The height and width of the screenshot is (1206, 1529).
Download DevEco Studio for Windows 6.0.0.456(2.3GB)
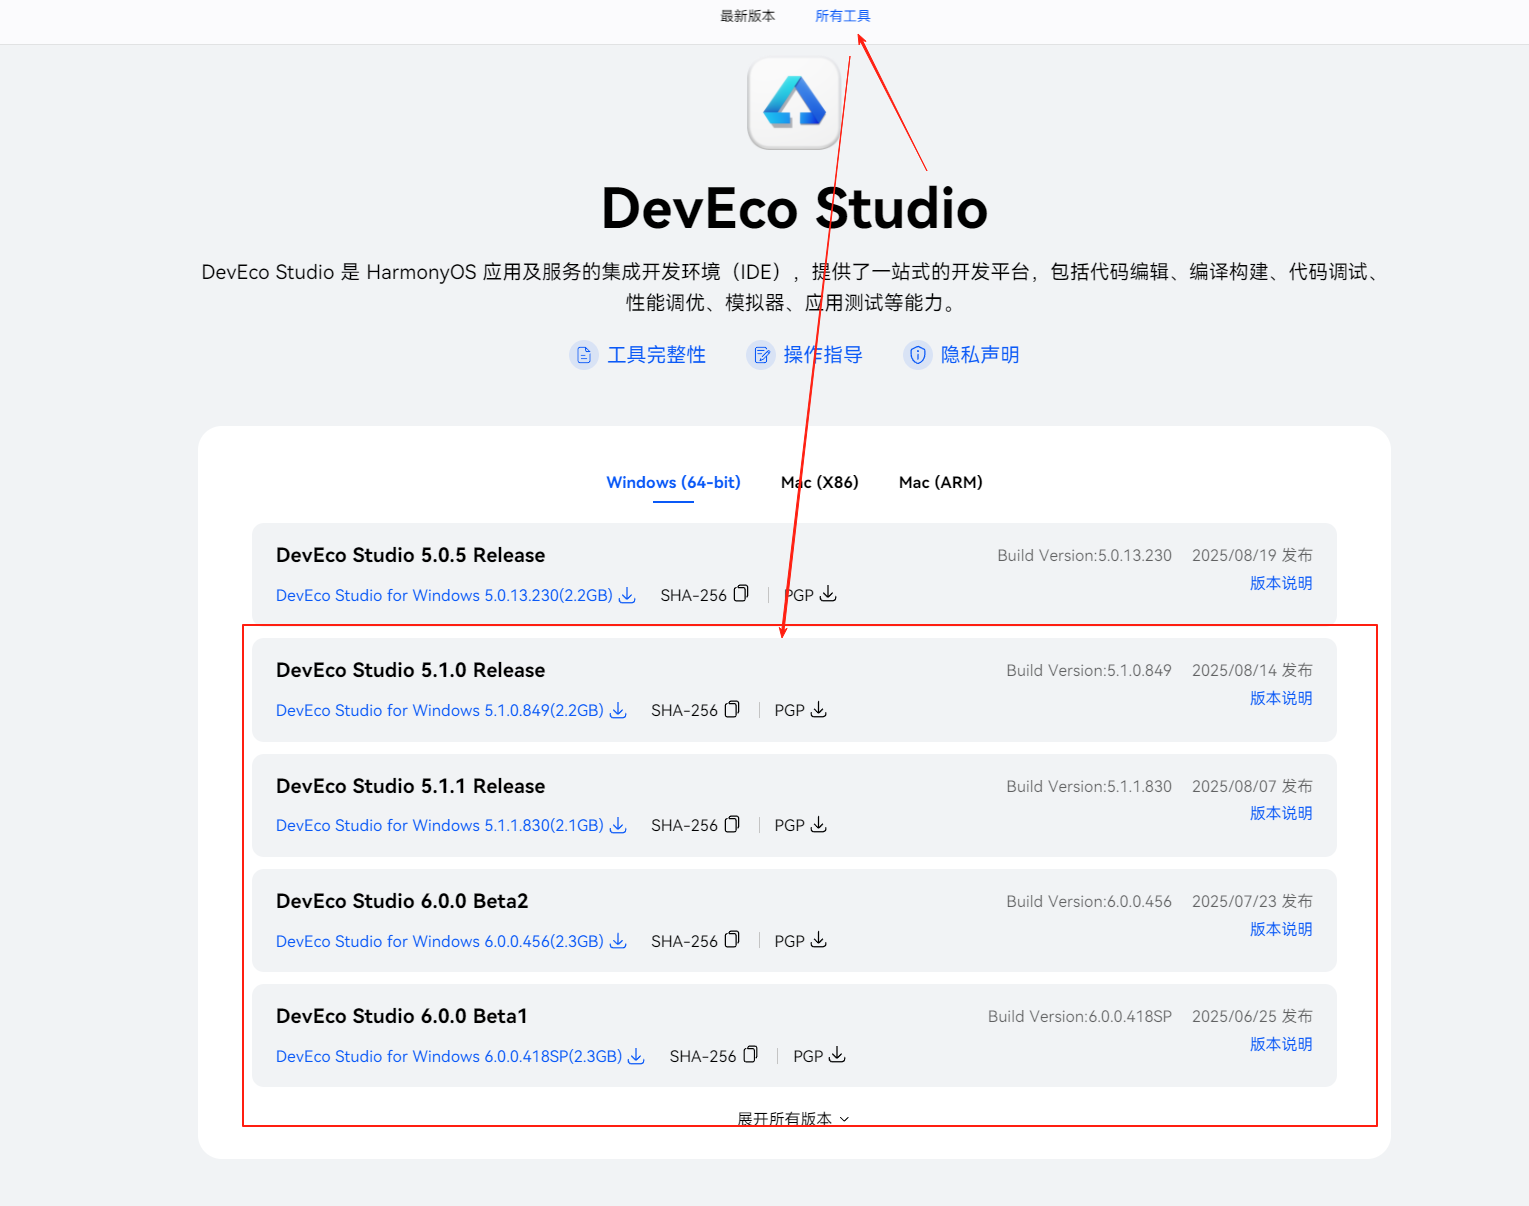[440, 941]
